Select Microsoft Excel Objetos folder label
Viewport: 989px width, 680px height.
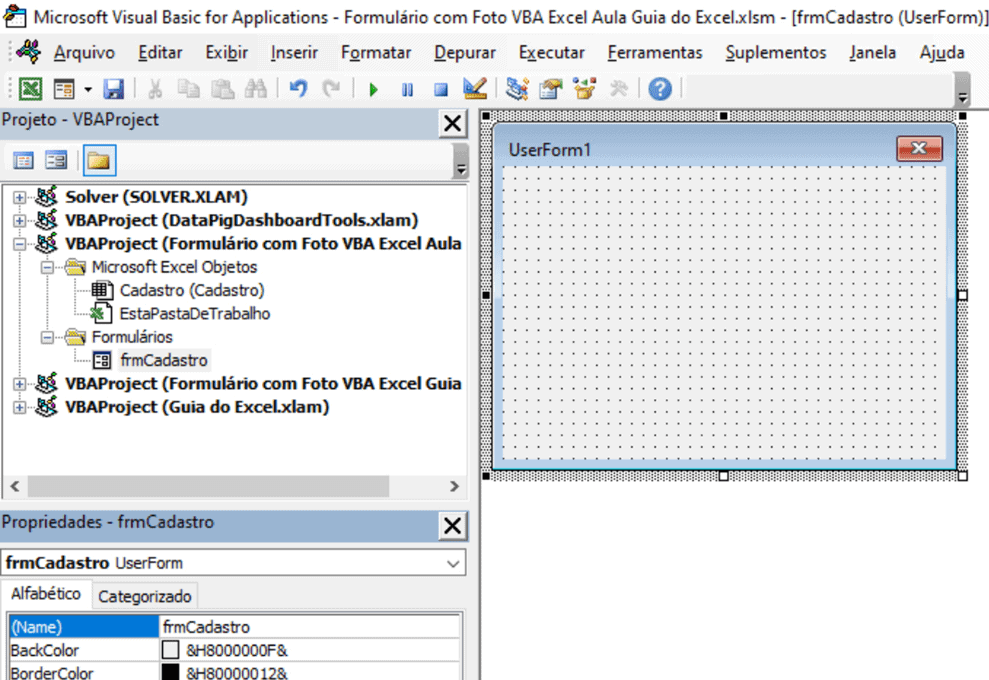(x=175, y=267)
